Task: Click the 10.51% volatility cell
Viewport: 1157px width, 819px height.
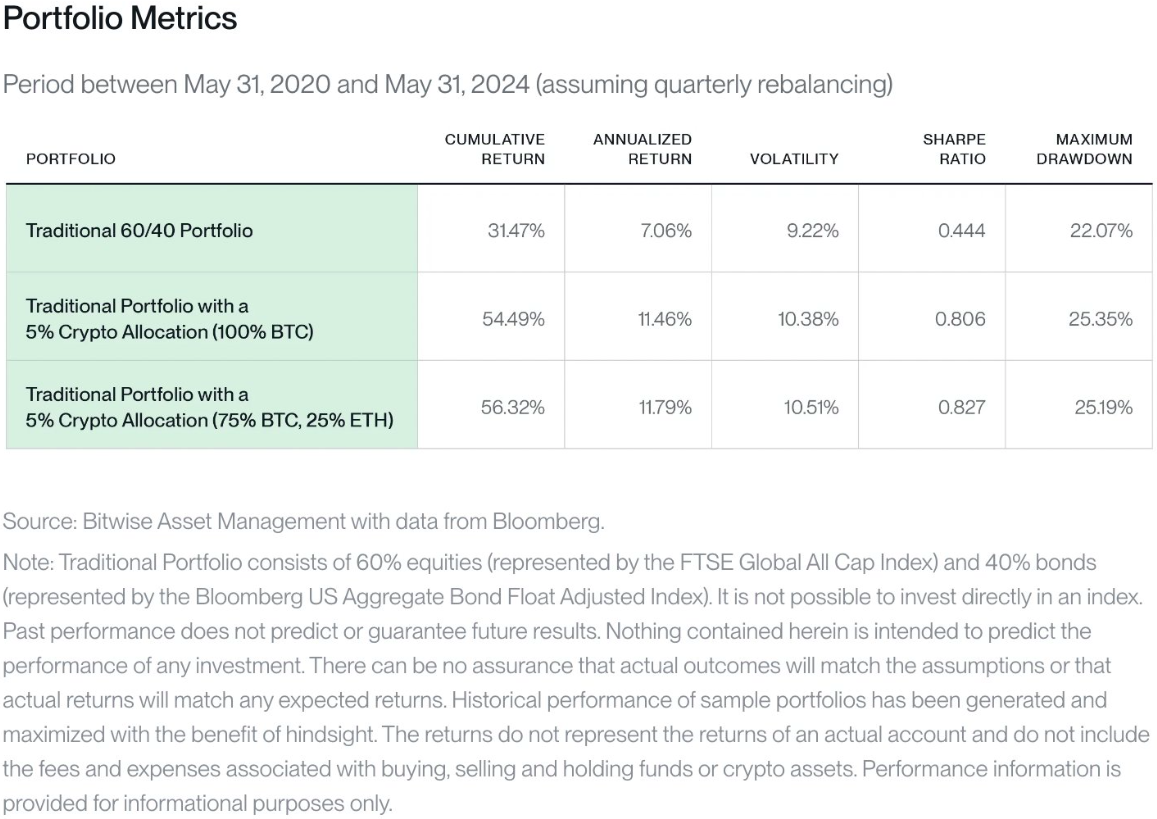Action: (811, 407)
